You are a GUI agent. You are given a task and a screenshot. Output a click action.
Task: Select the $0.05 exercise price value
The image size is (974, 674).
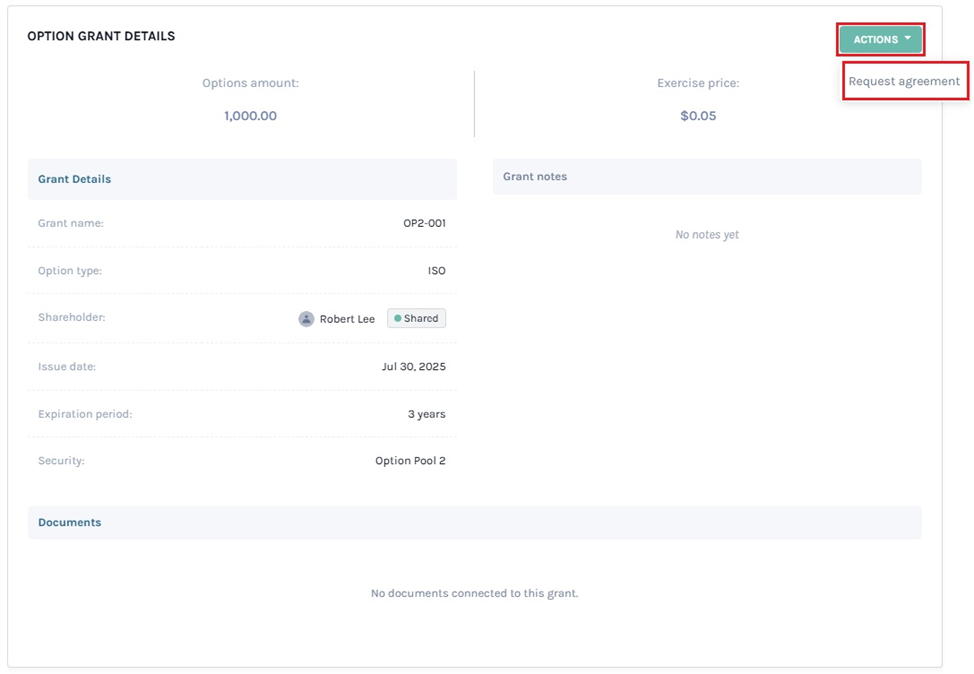(698, 116)
